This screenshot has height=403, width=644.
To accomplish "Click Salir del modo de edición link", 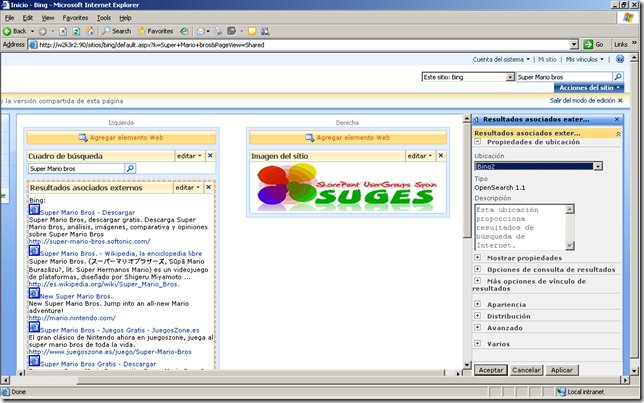I will pyautogui.click(x=582, y=101).
